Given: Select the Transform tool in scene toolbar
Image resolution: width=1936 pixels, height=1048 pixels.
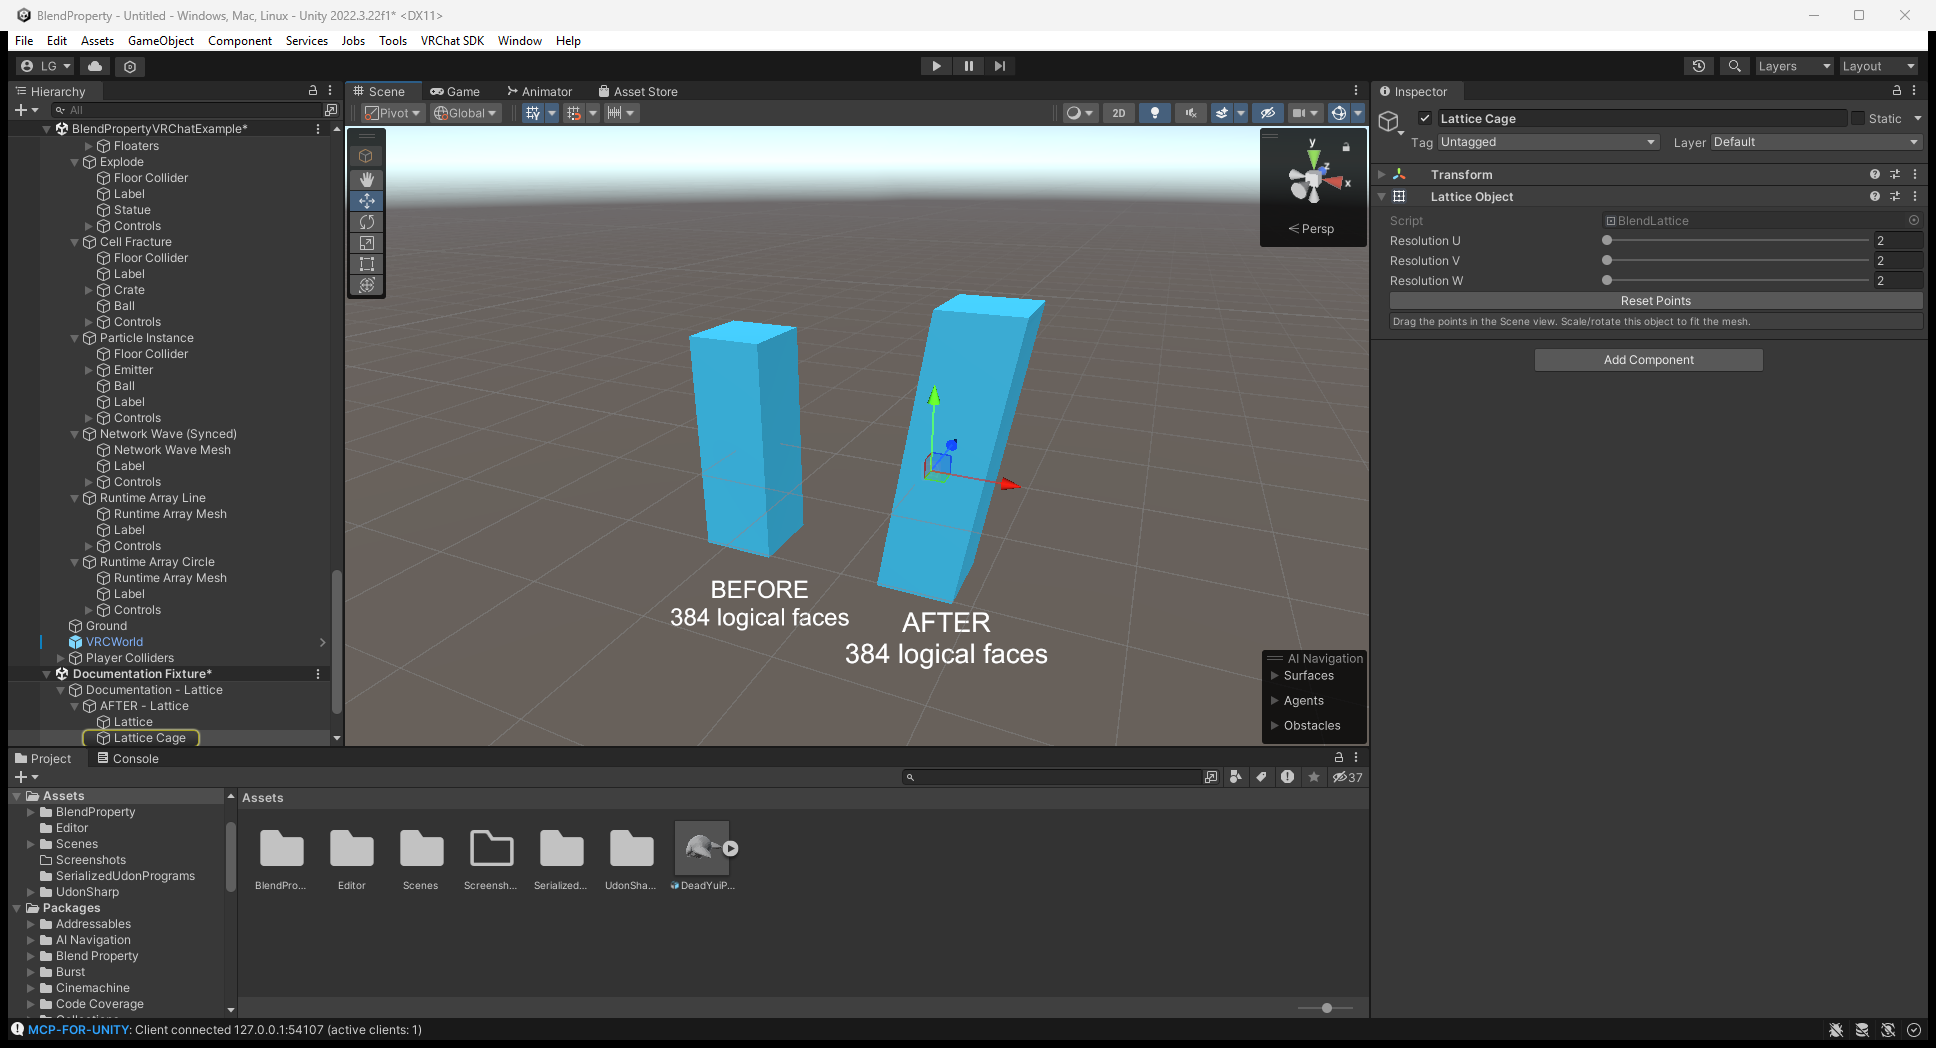Looking at the screenshot, I should pos(367,285).
